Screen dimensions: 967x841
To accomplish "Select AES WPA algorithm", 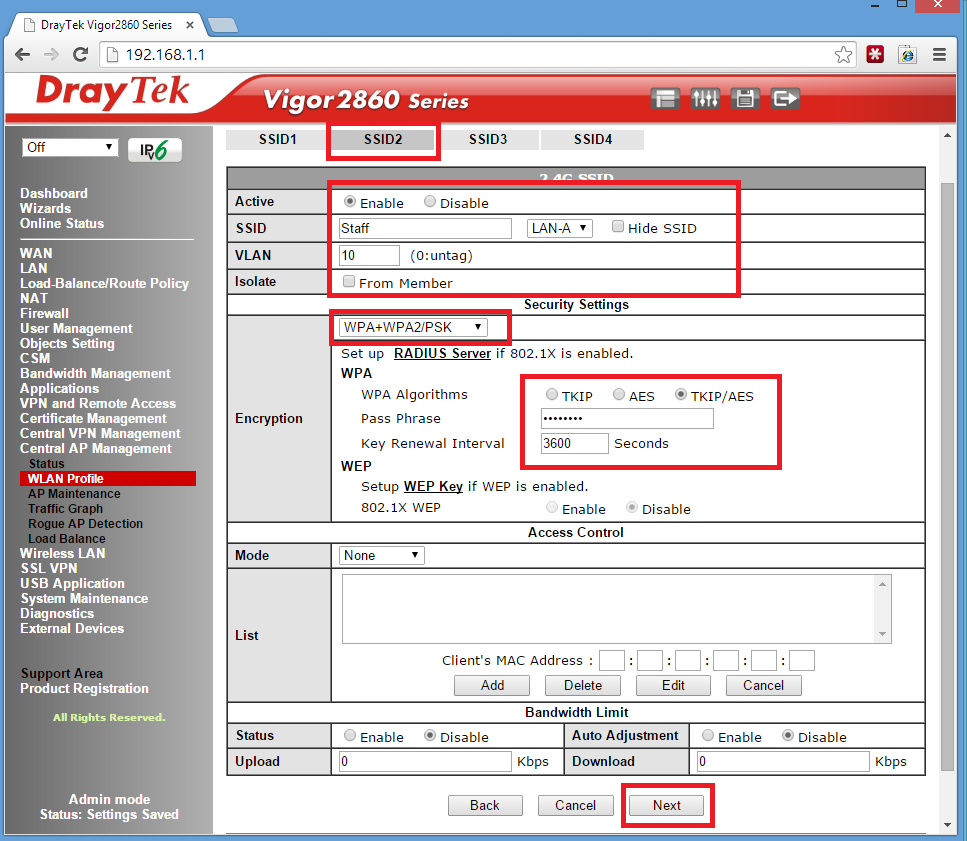I will [619, 394].
